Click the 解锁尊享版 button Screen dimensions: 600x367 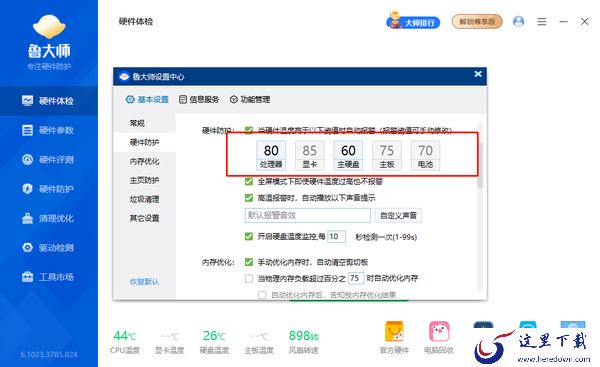coord(477,22)
